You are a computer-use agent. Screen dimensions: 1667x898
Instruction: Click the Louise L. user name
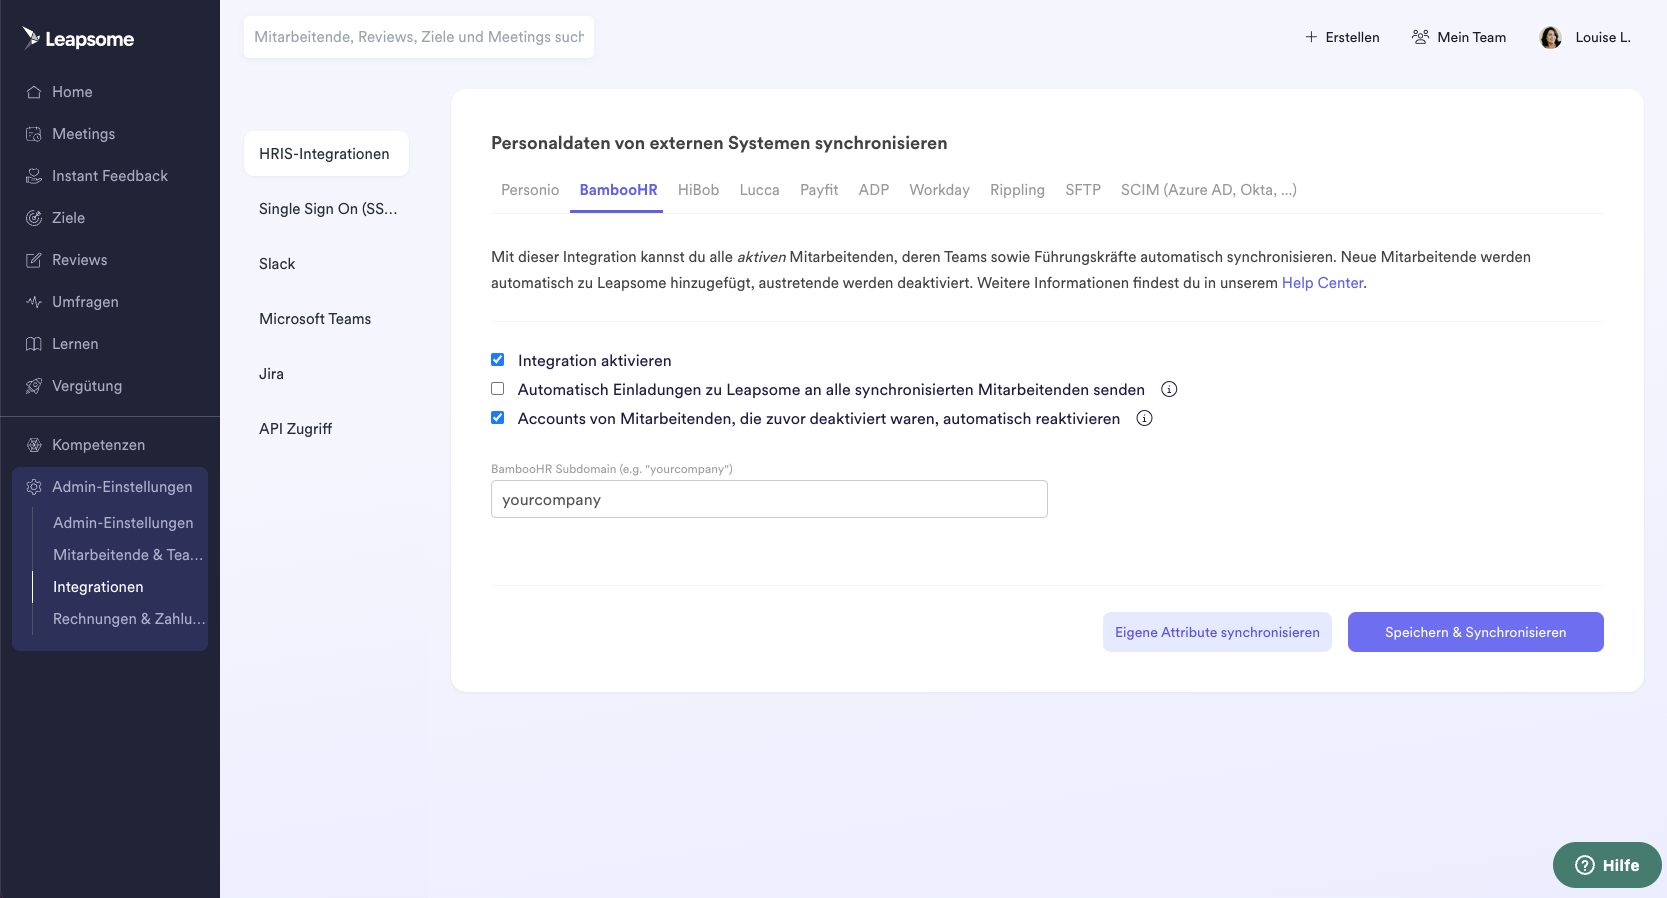point(1603,37)
